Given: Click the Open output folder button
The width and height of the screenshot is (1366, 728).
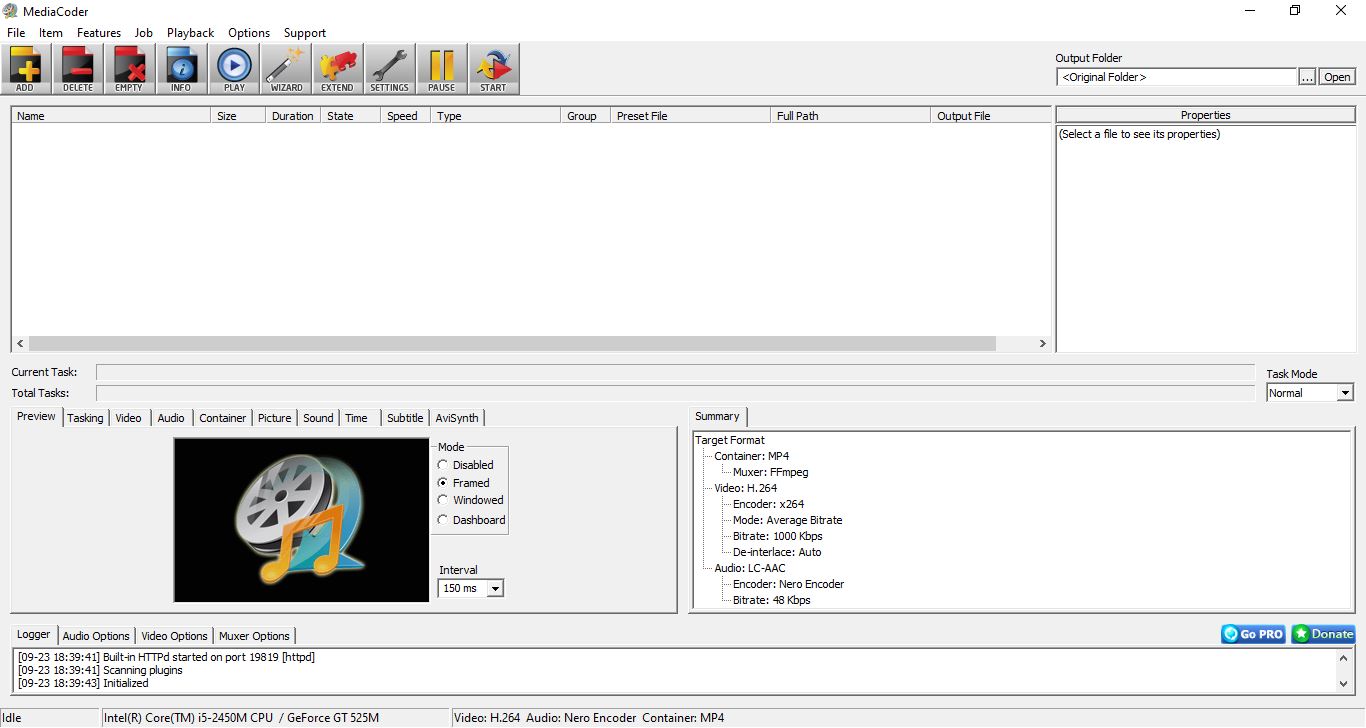Looking at the screenshot, I should [1337, 77].
